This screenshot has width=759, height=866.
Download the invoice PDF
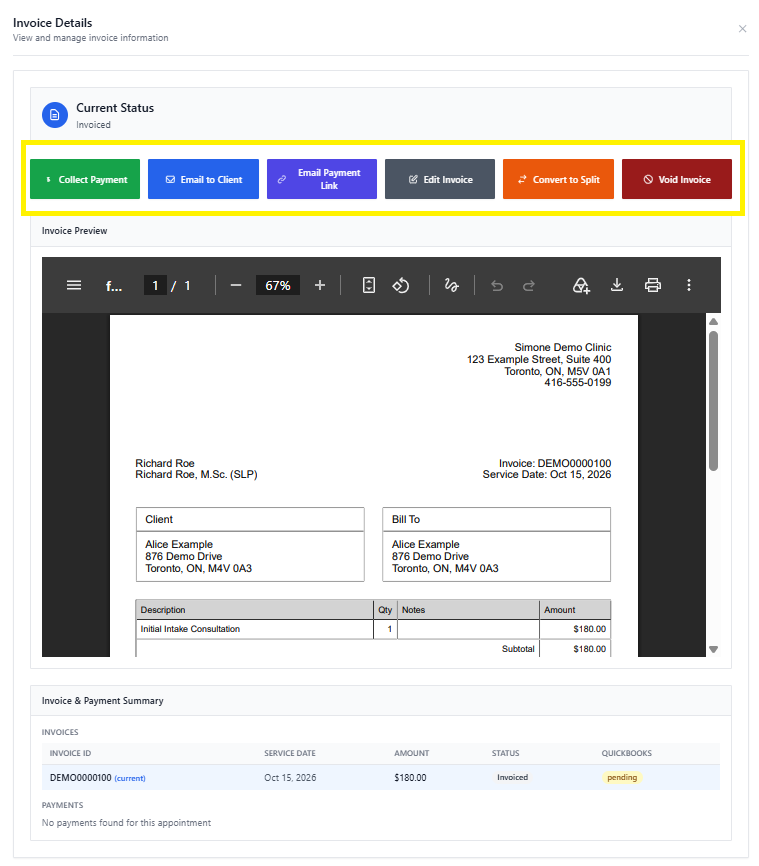pyautogui.click(x=617, y=285)
